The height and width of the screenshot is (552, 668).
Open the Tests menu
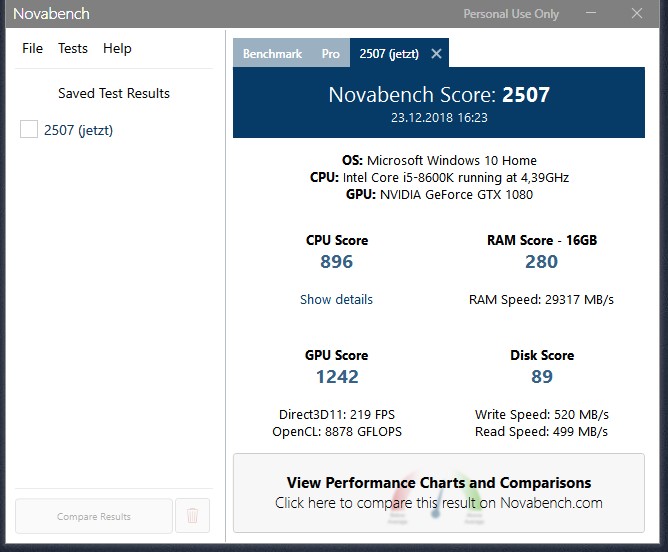point(73,48)
